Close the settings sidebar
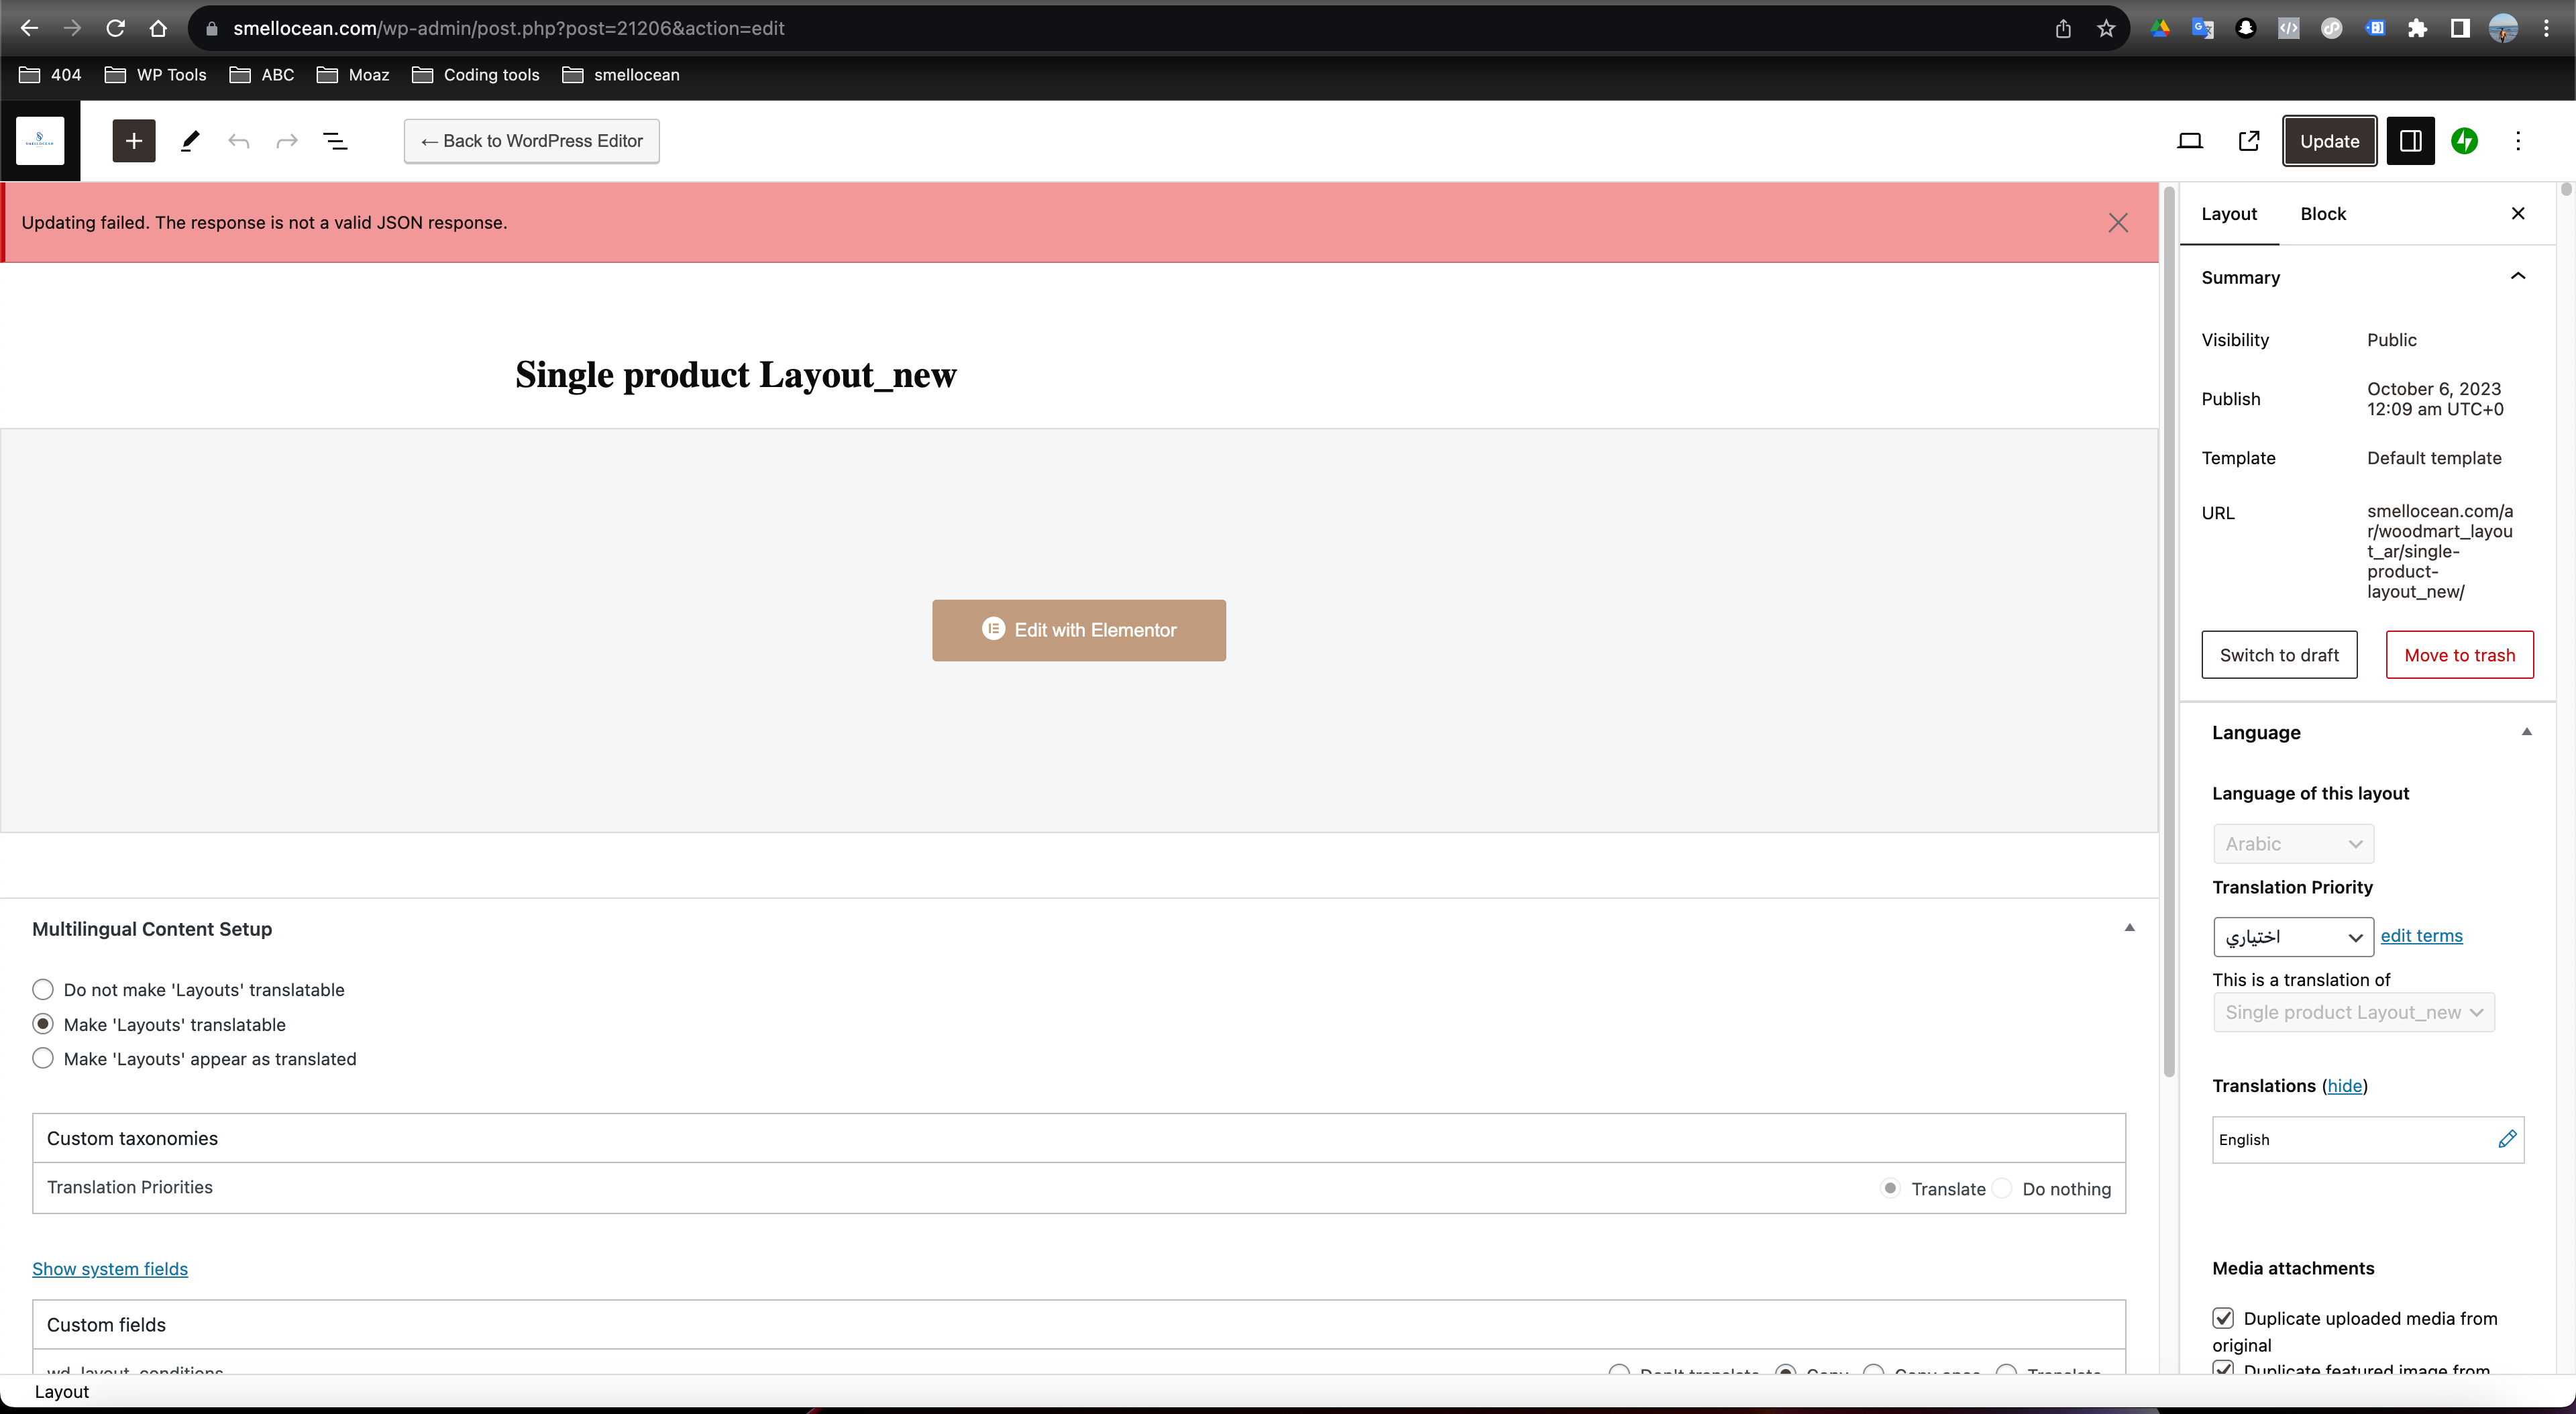 pos(2518,213)
